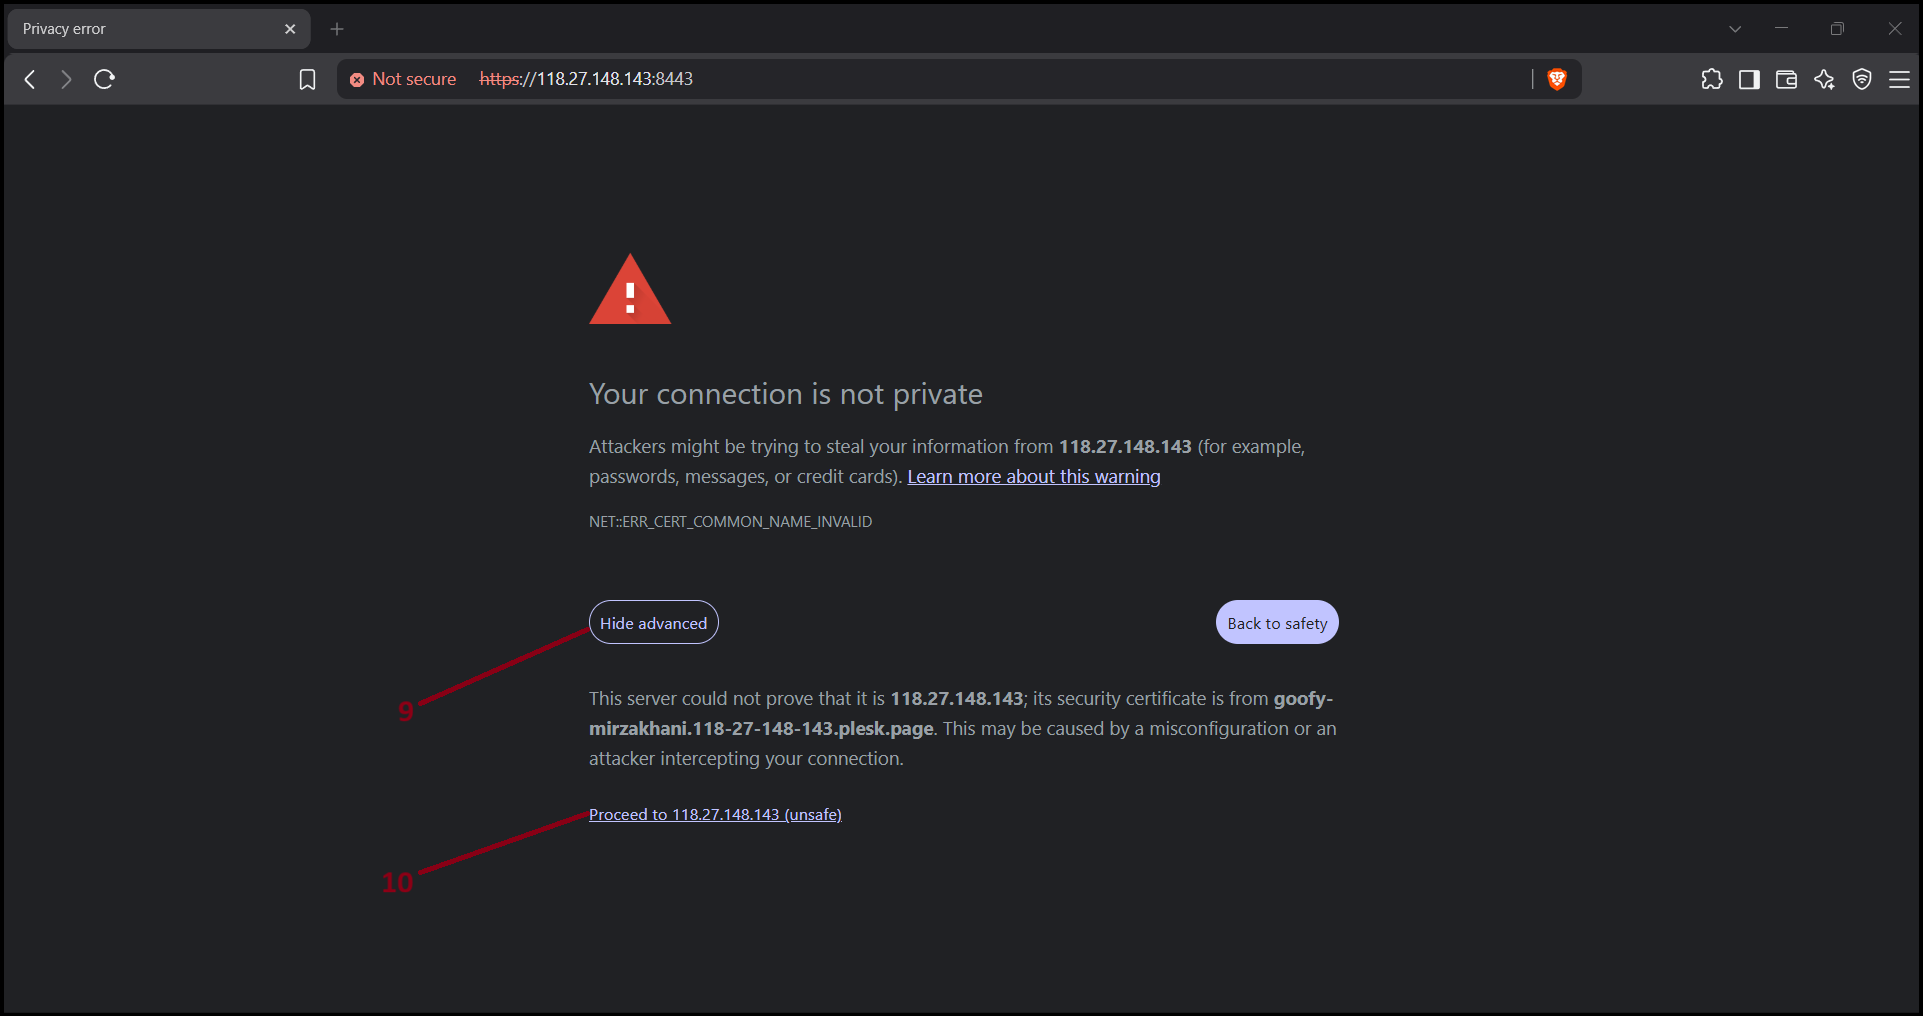1923x1016 pixels.
Task: Click the forward navigation arrow
Action: [66, 79]
